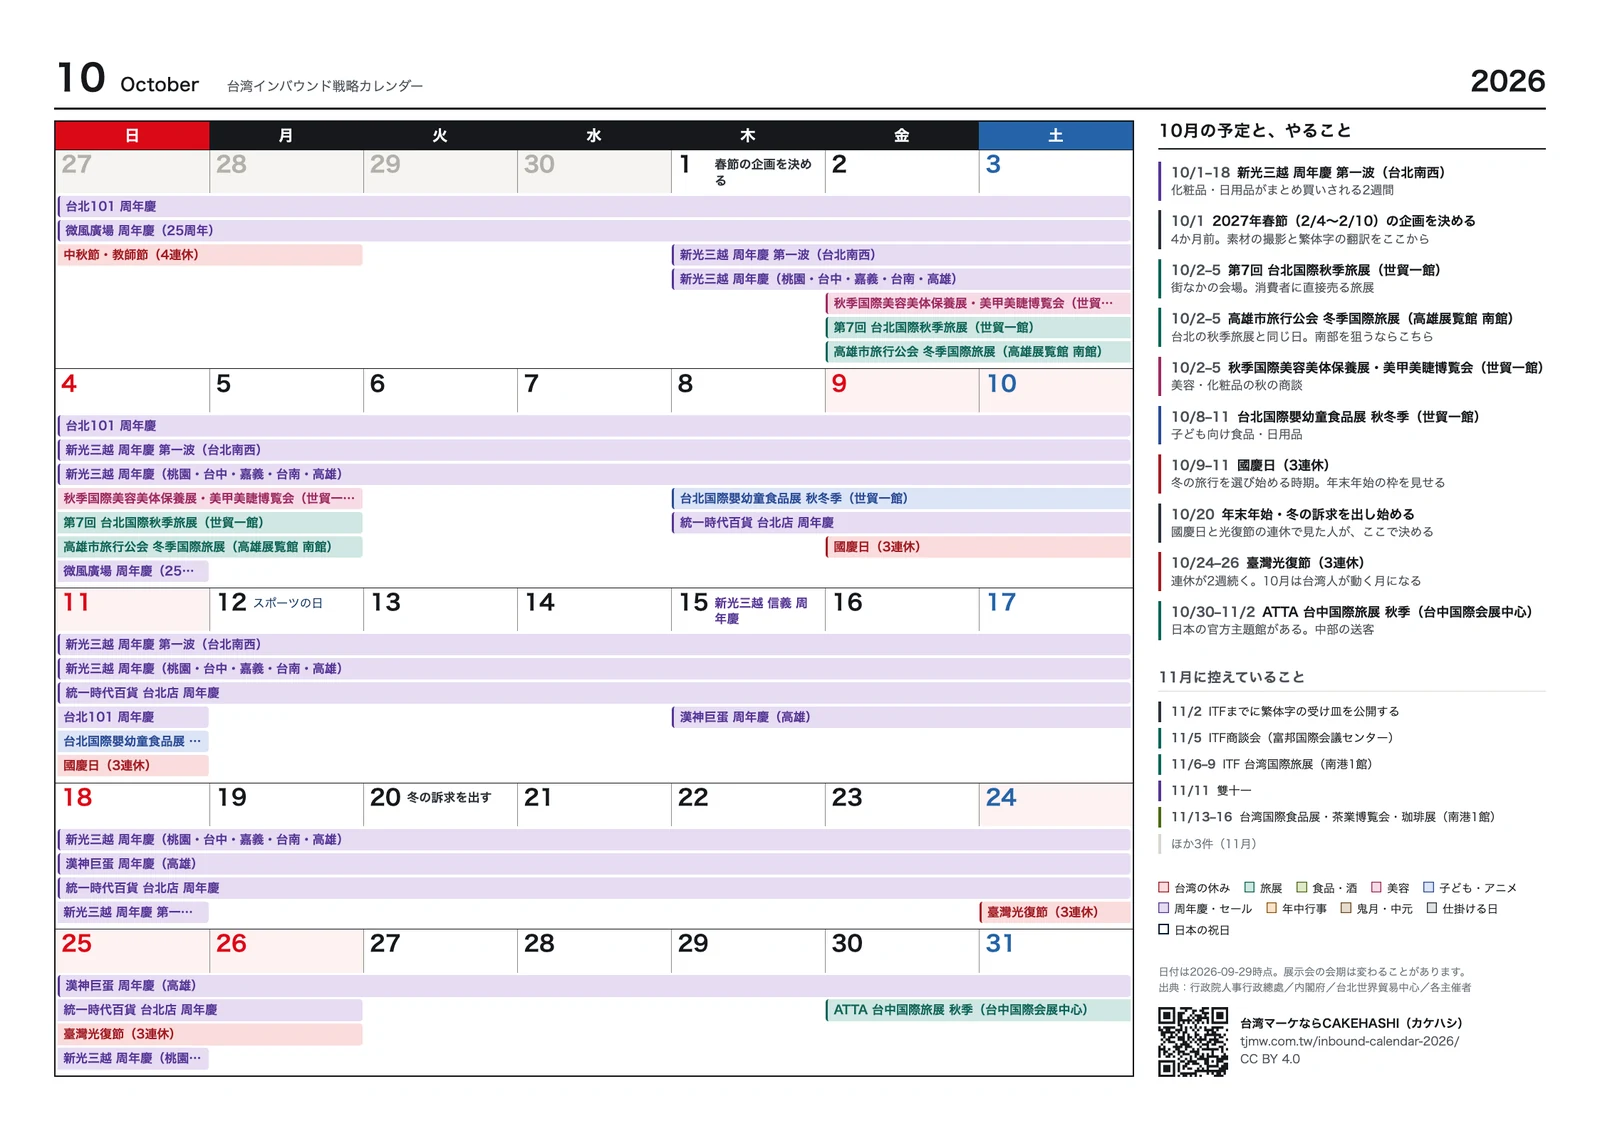This screenshot has height=1131, width=1600.
Task: Click the 中秋節・教師節（4連休） event bar
Action: (x=209, y=255)
